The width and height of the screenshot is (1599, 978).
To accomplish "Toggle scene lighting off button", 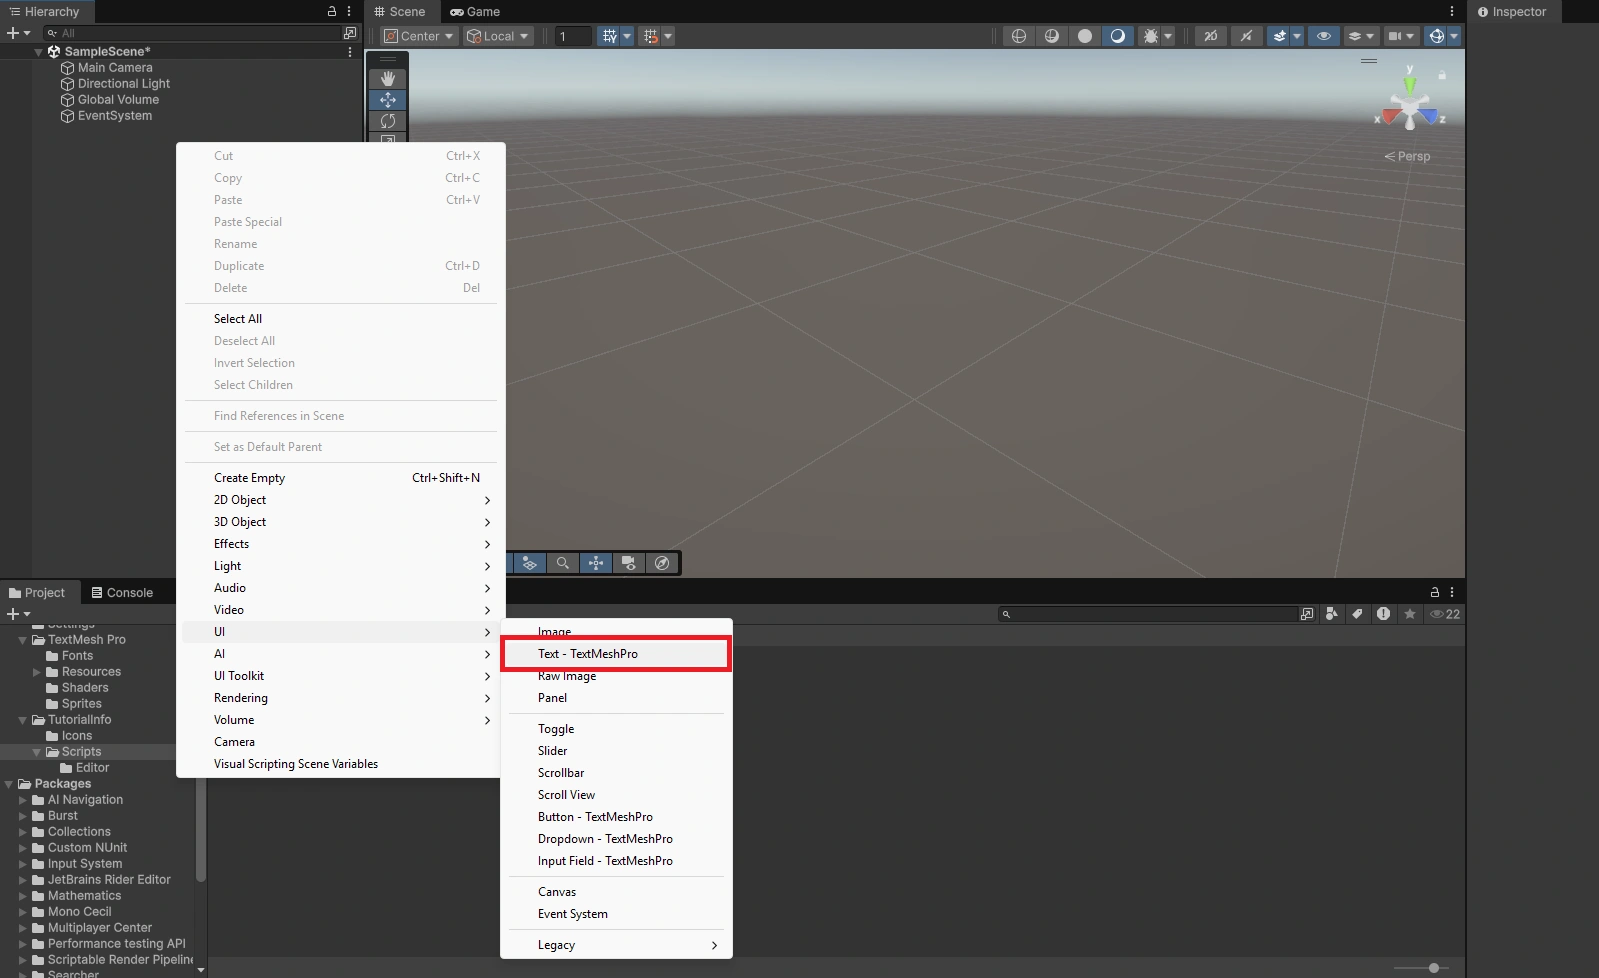I will 1246,36.
